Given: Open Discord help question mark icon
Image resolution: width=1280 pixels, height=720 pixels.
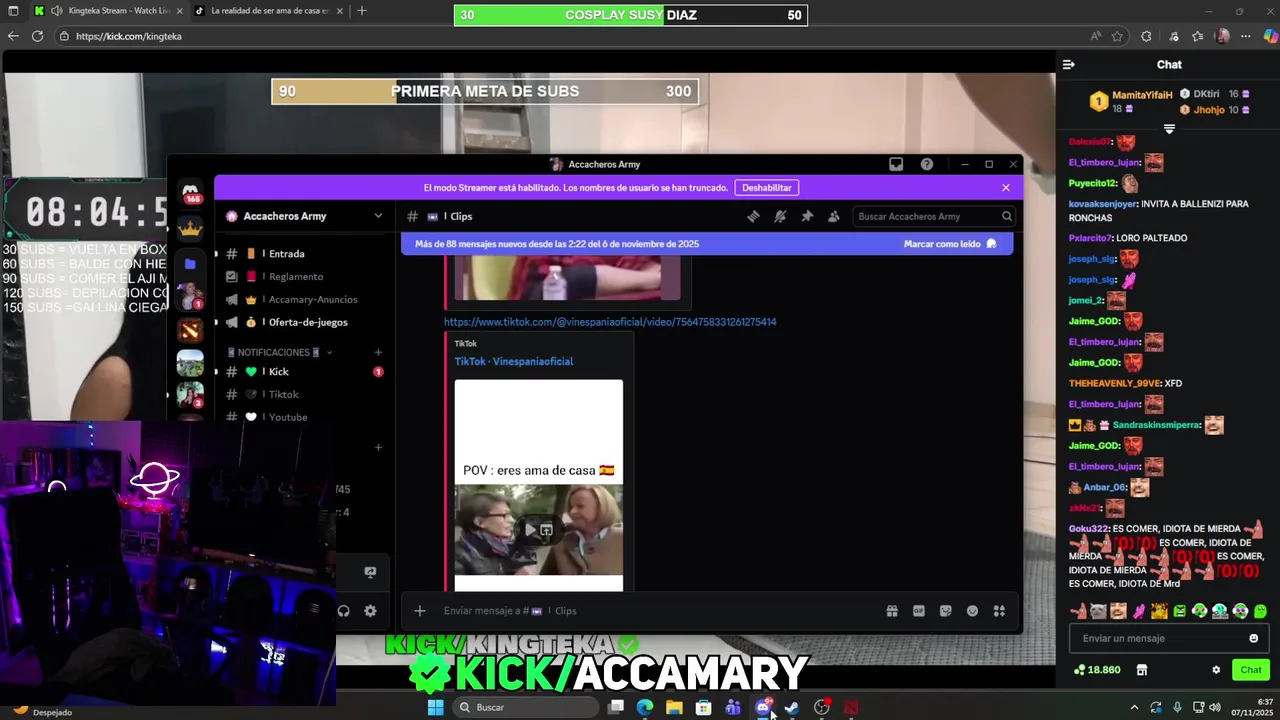Looking at the screenshot, I should coord(927,164).
